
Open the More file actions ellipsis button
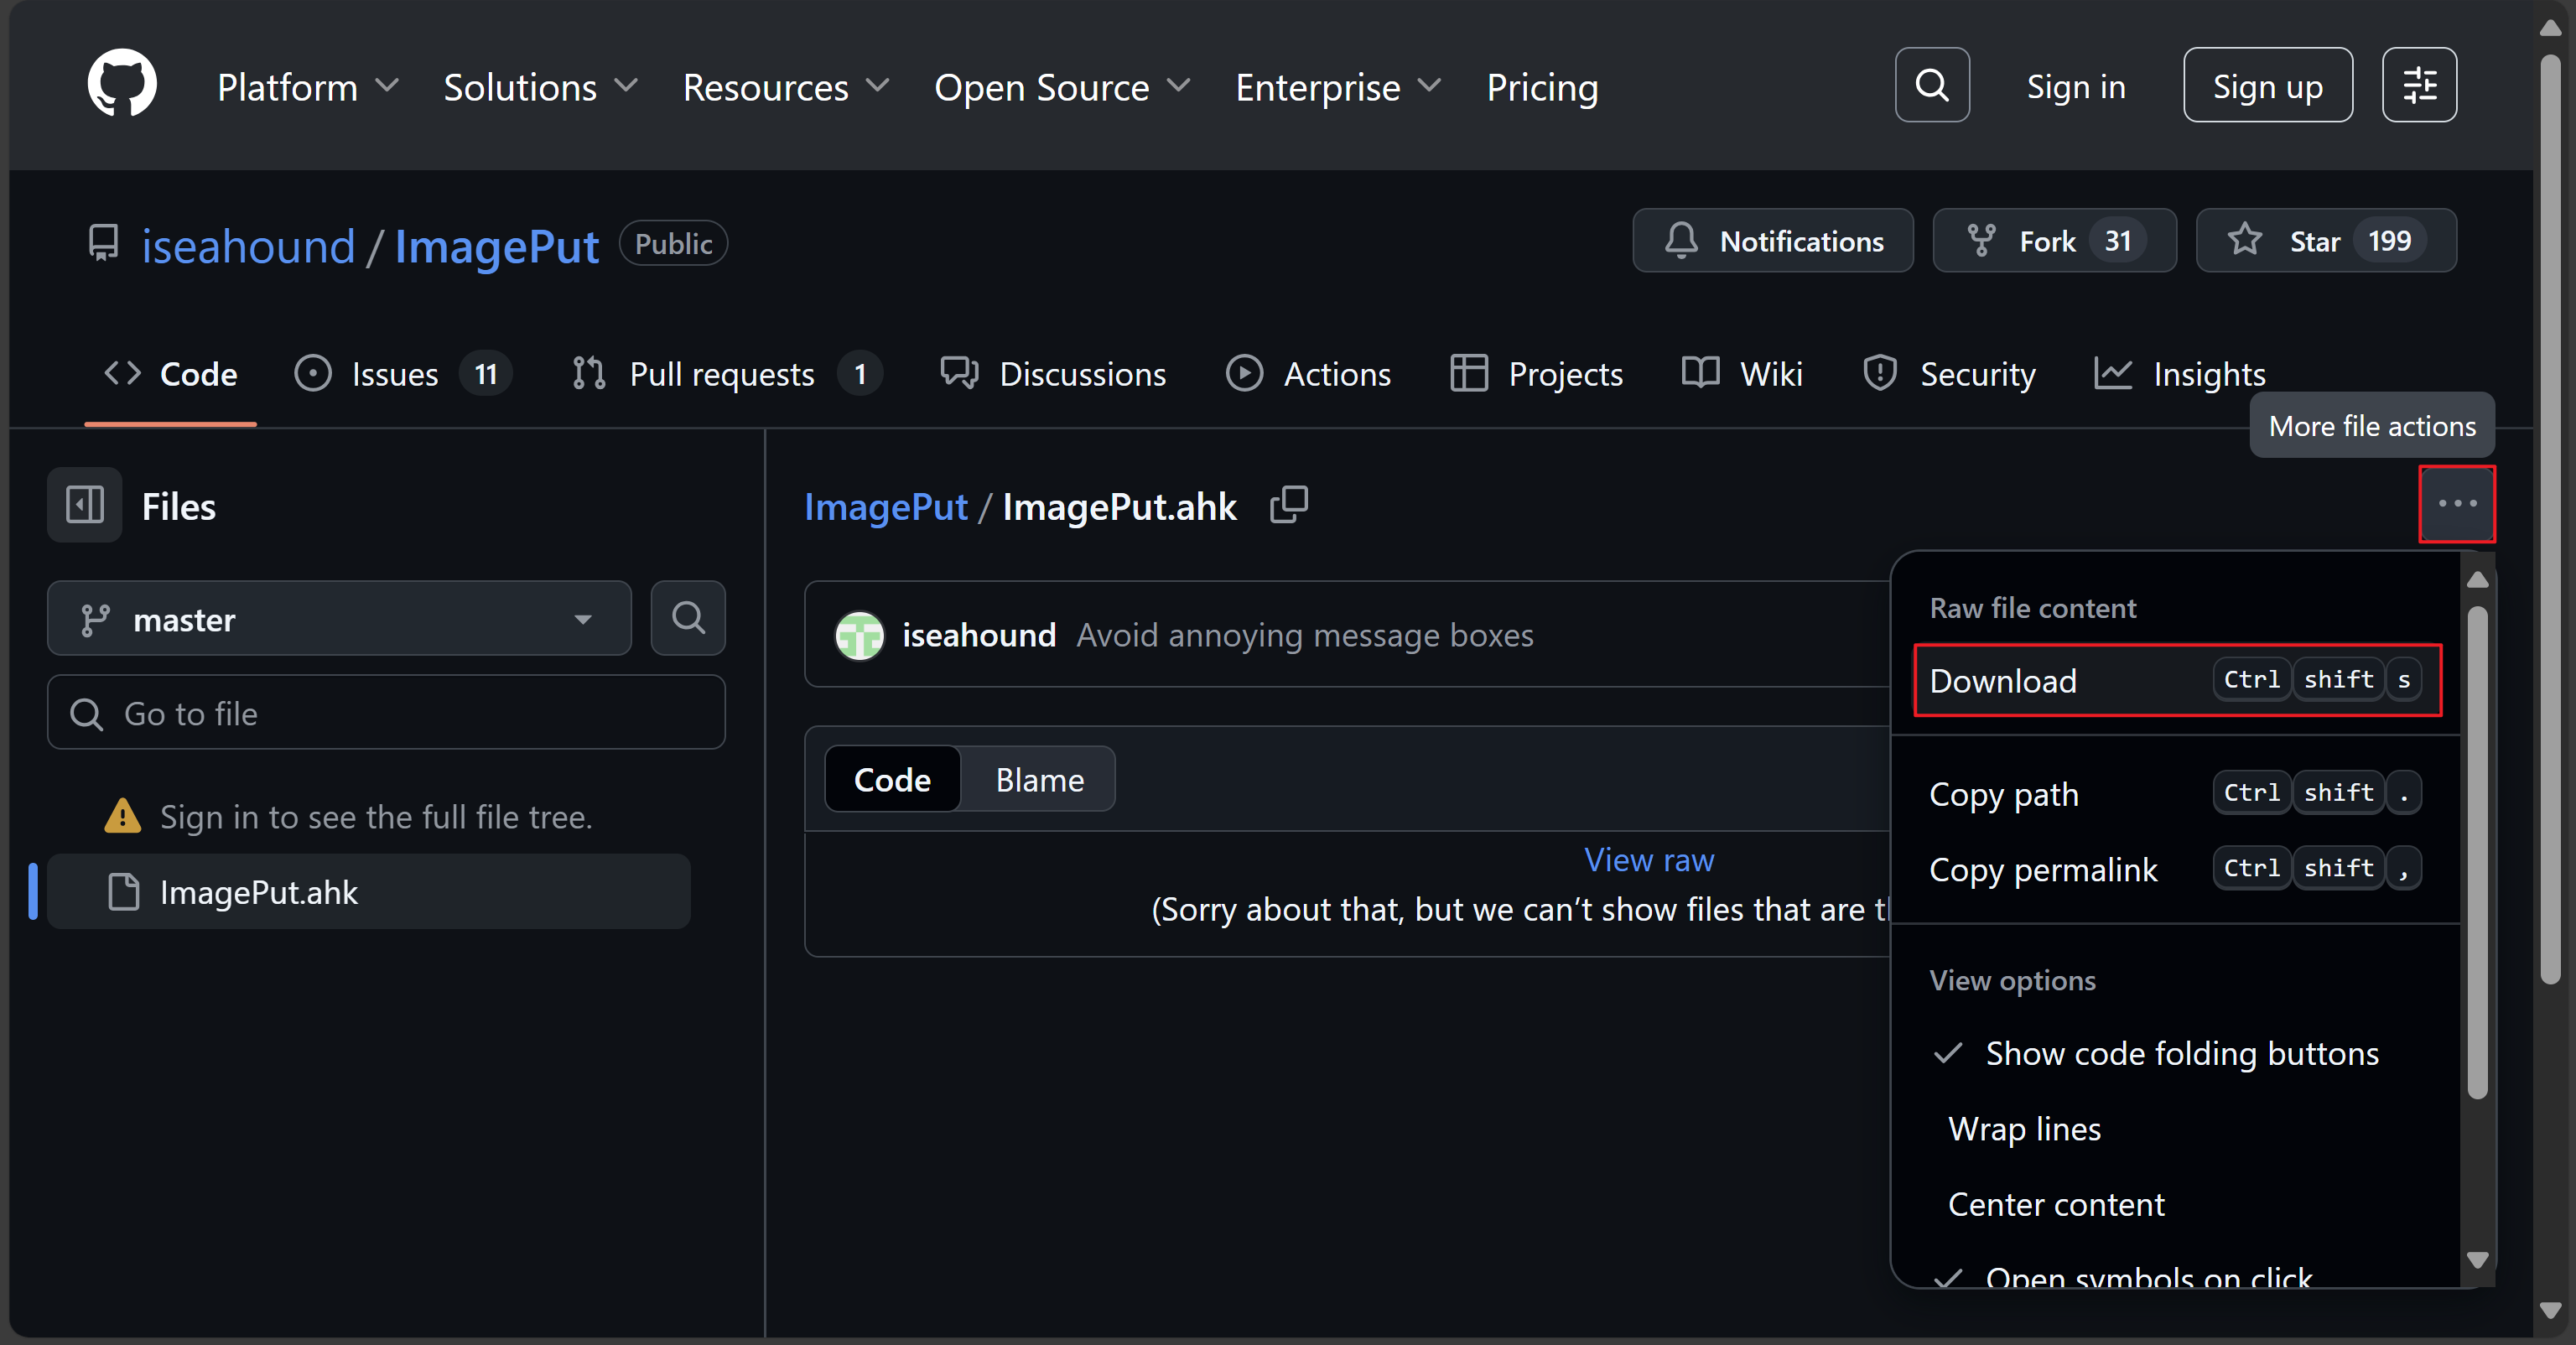point(2457,504)
